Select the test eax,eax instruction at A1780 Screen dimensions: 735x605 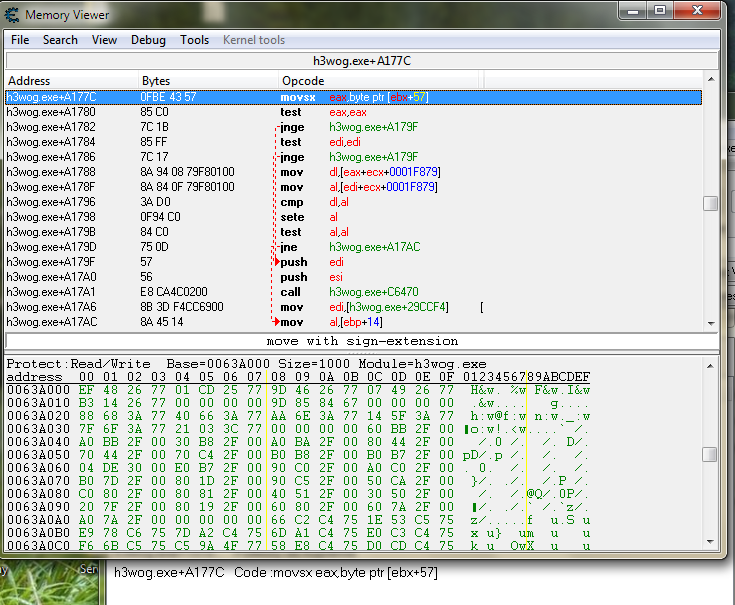[x=350, y=112]
